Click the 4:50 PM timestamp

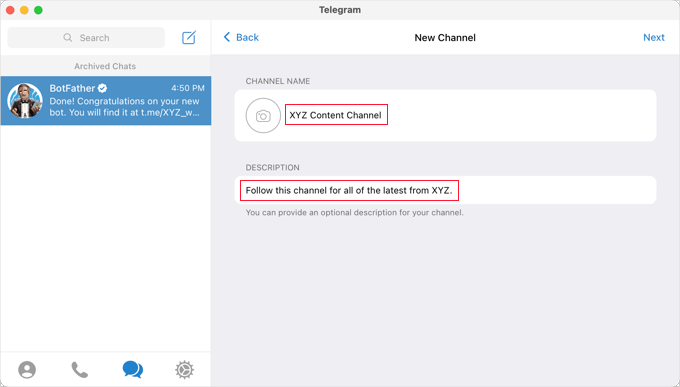188,88
